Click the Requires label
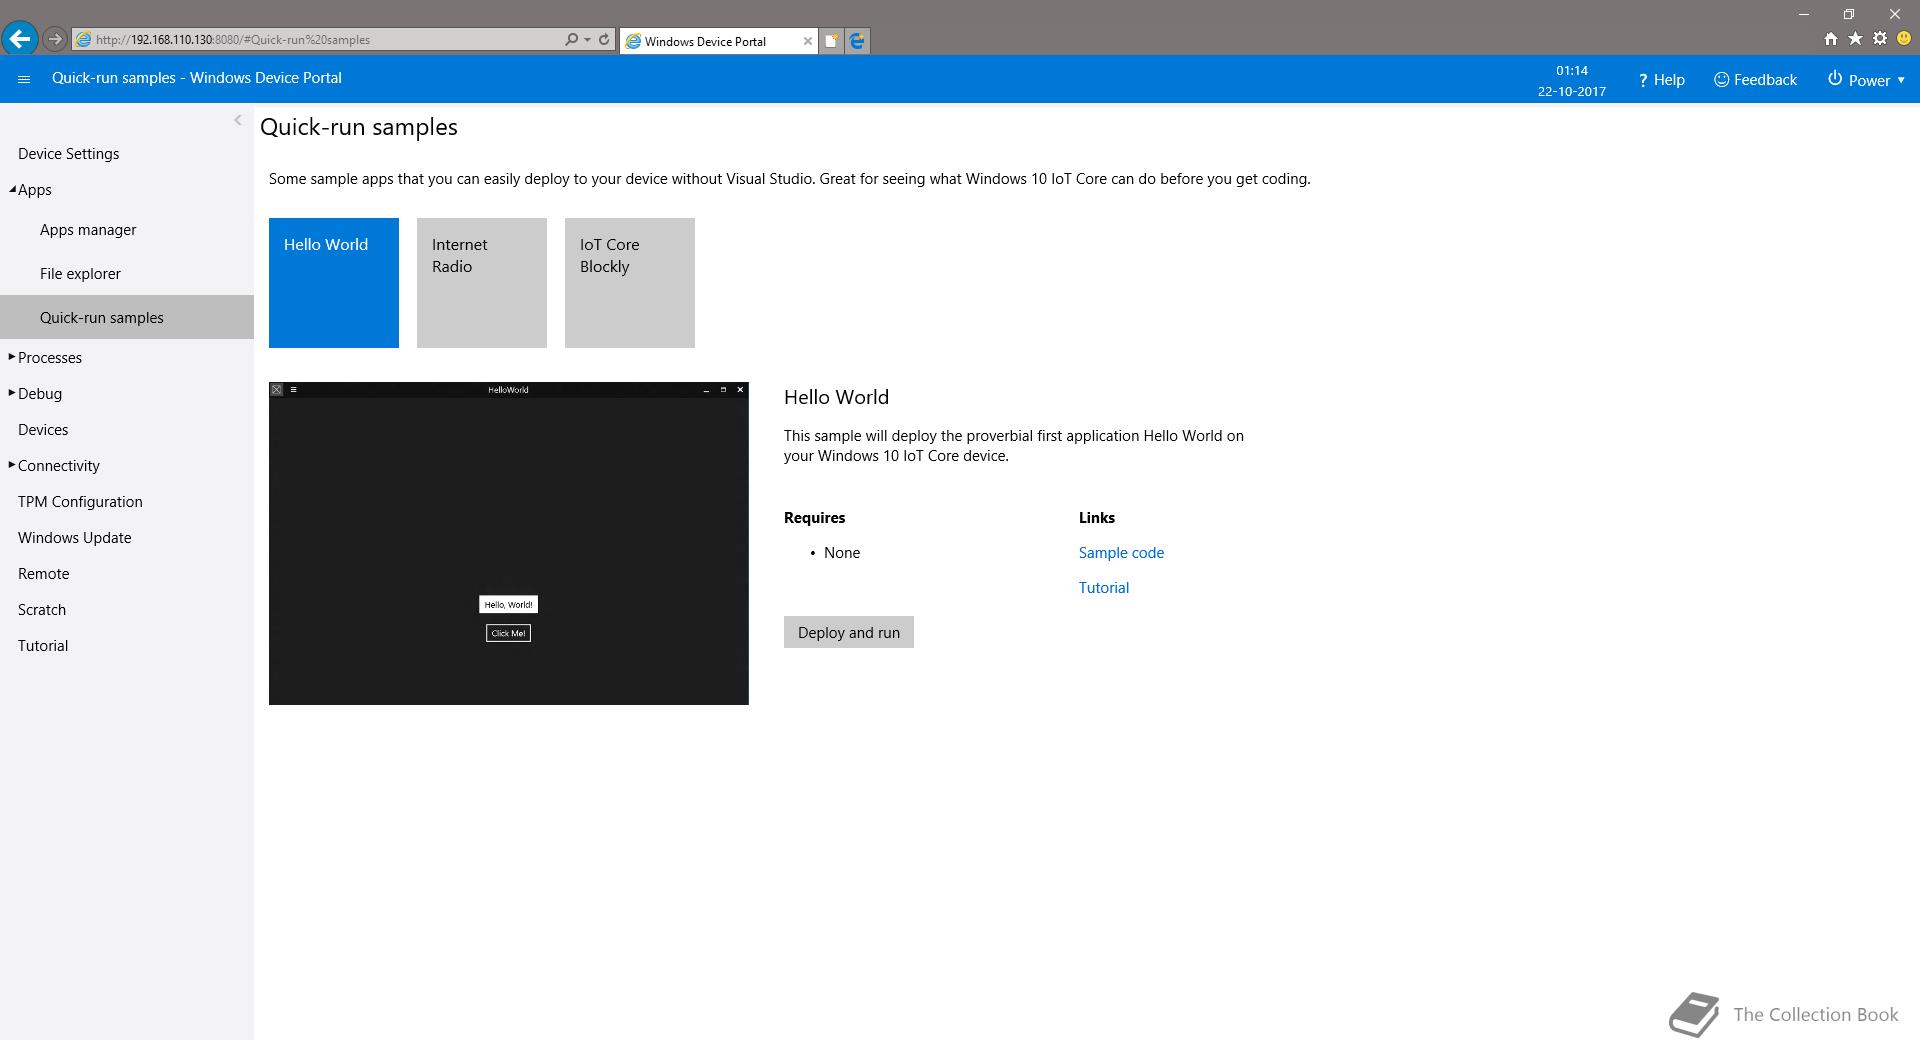Viewport: 1920px width, 1040px height. click(814, 518)
